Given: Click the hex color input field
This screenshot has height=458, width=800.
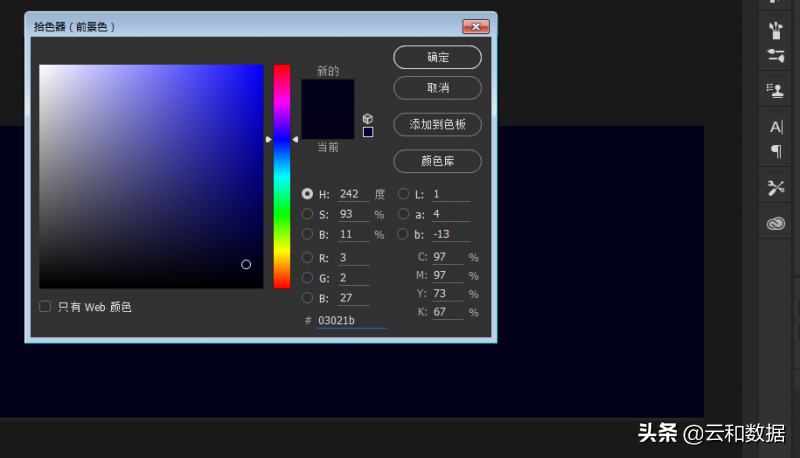Looking at the screenshot, I should click(350, 320).
